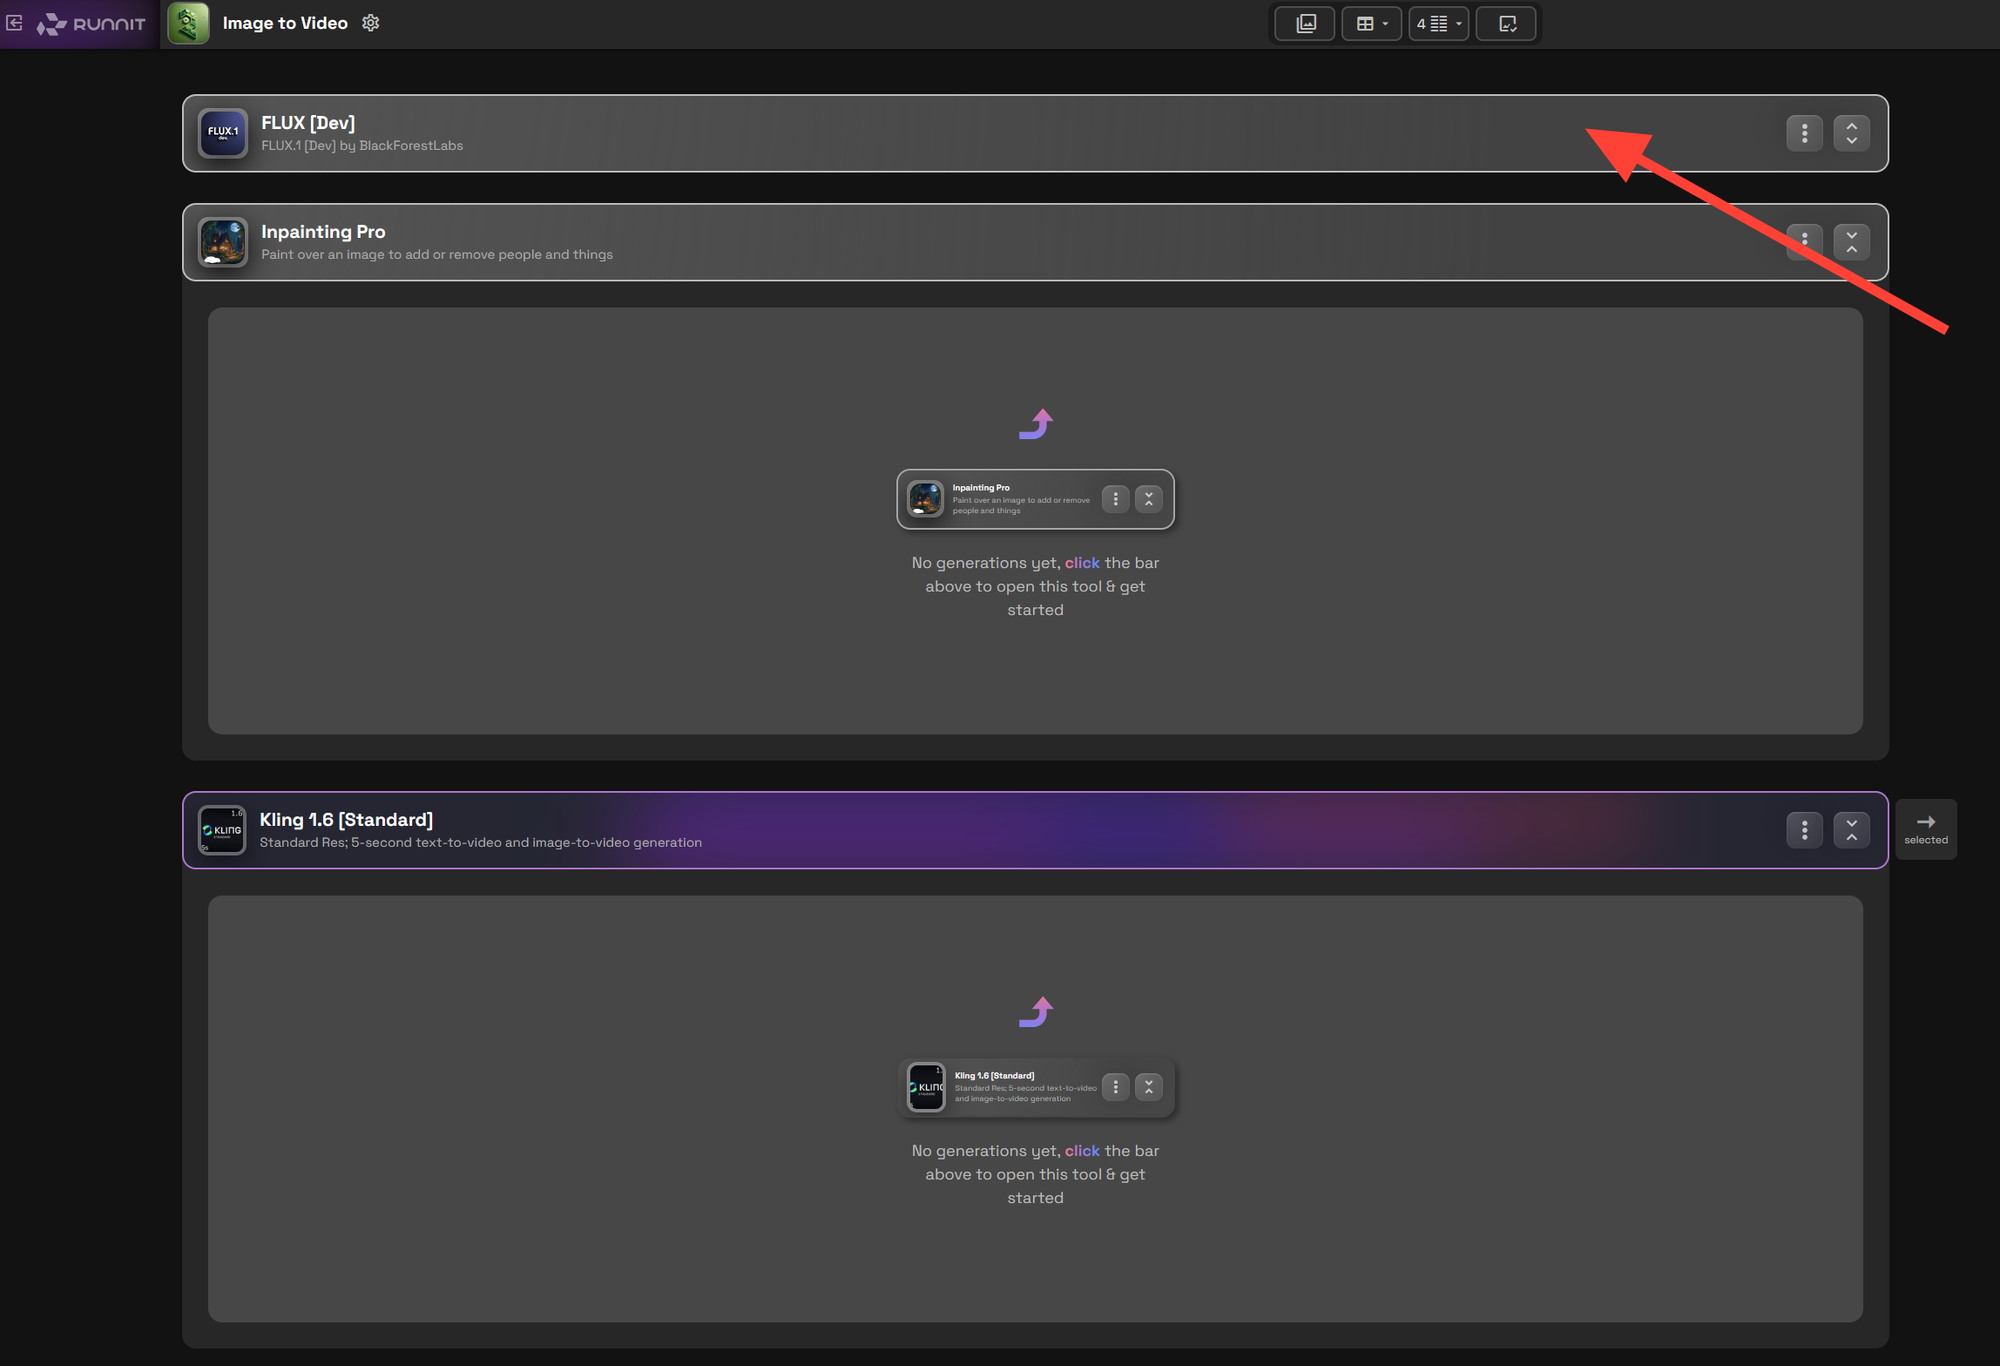Click the FLUX.1 tool thumbnail icon

pyautogui.click(x=222, y=133)
